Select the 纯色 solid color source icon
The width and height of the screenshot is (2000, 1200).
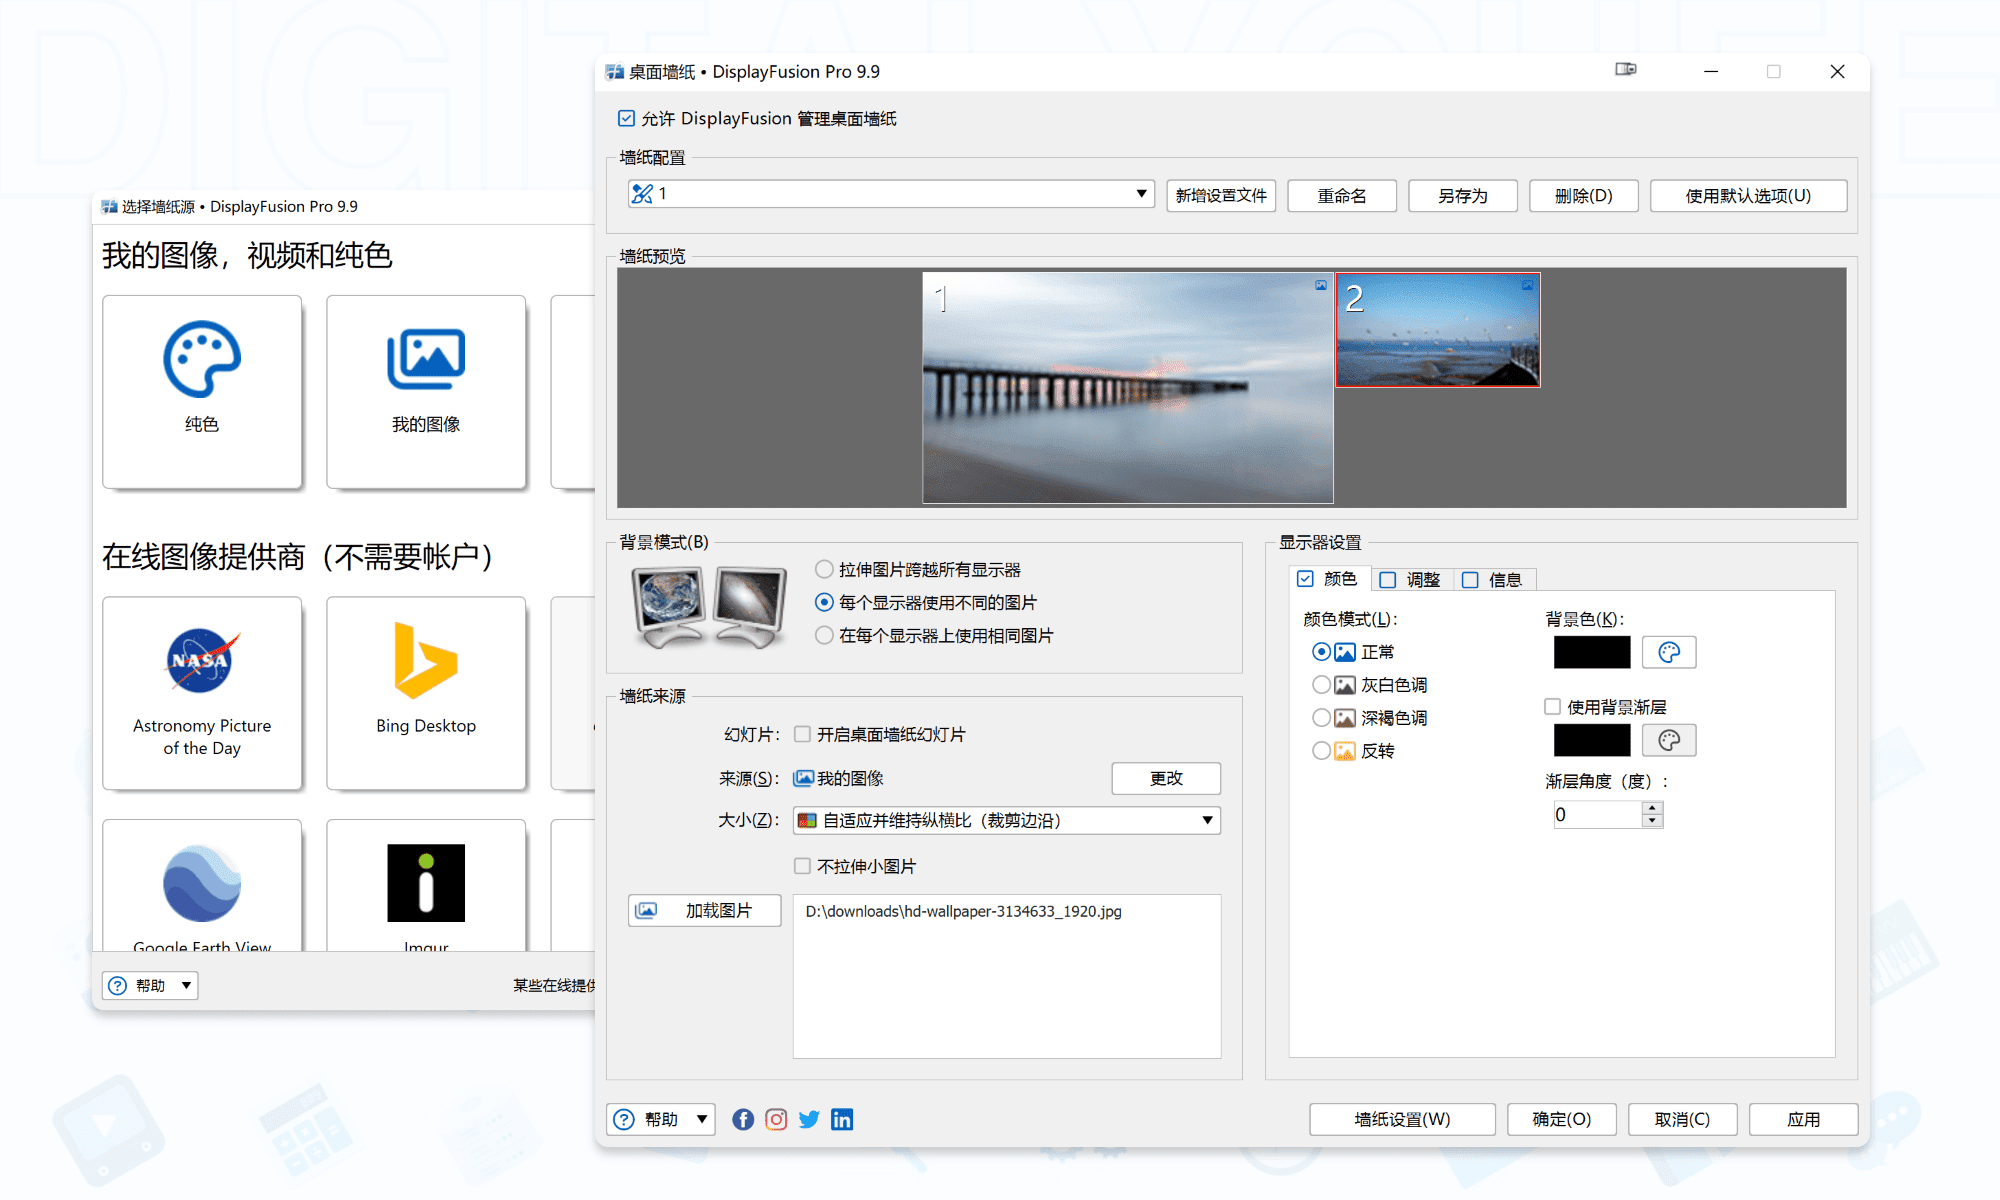(x=201, y=390)
